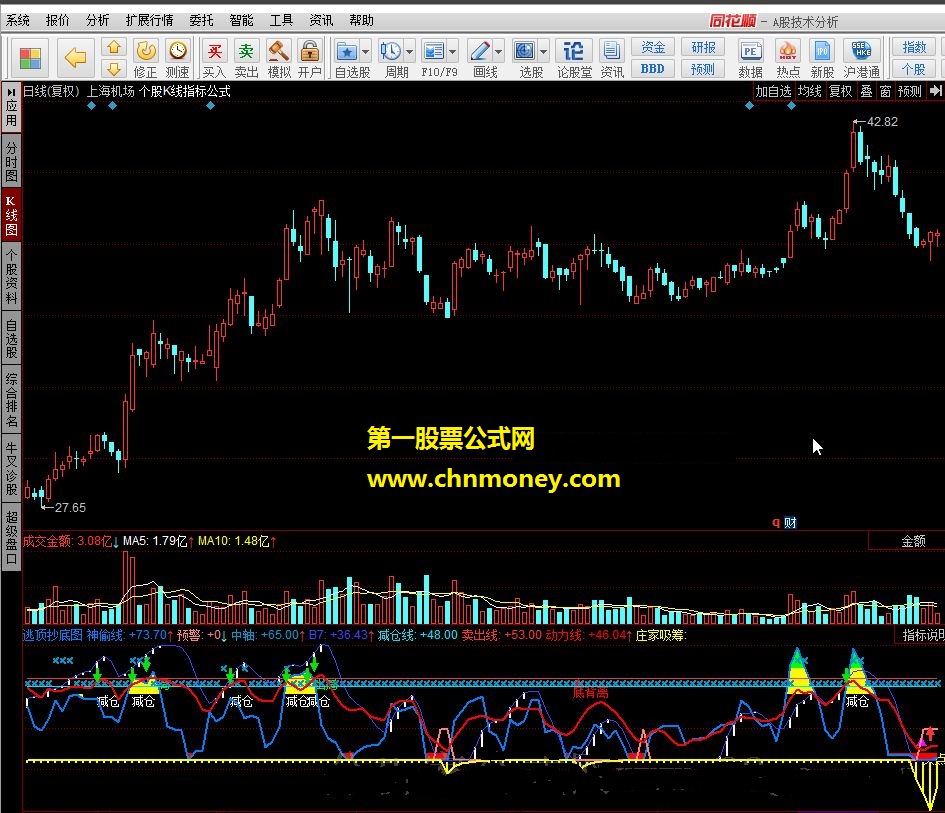This screenshot has width=945, height=813.
Task: Switch to the 综合排名 sidebar tab
Action: [11, 400]
